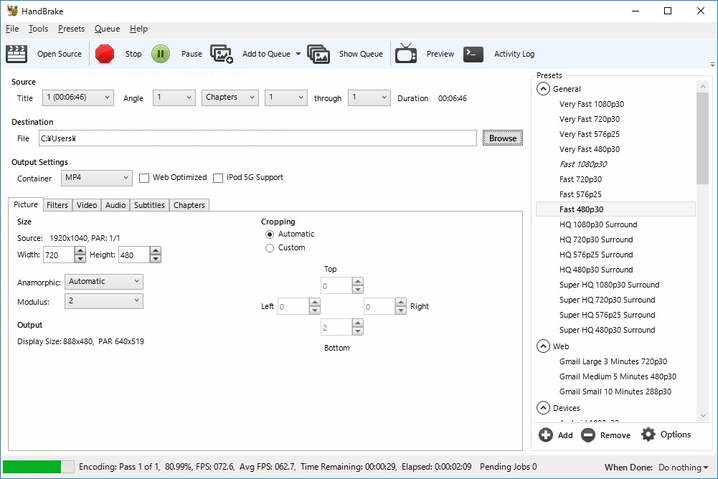Viewport: 718px width, 479px height.
Task: Decrease Height with the down stepper
Action: click(156, 259)
